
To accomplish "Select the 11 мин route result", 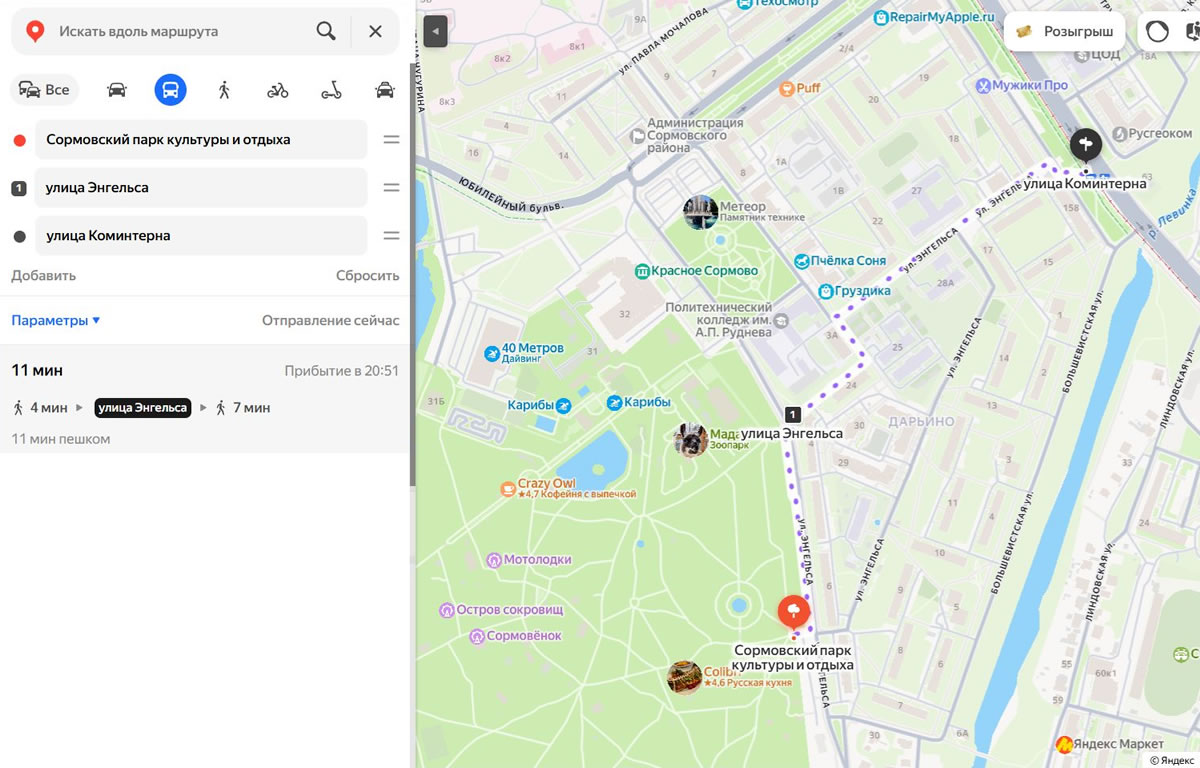I will 205,398.
